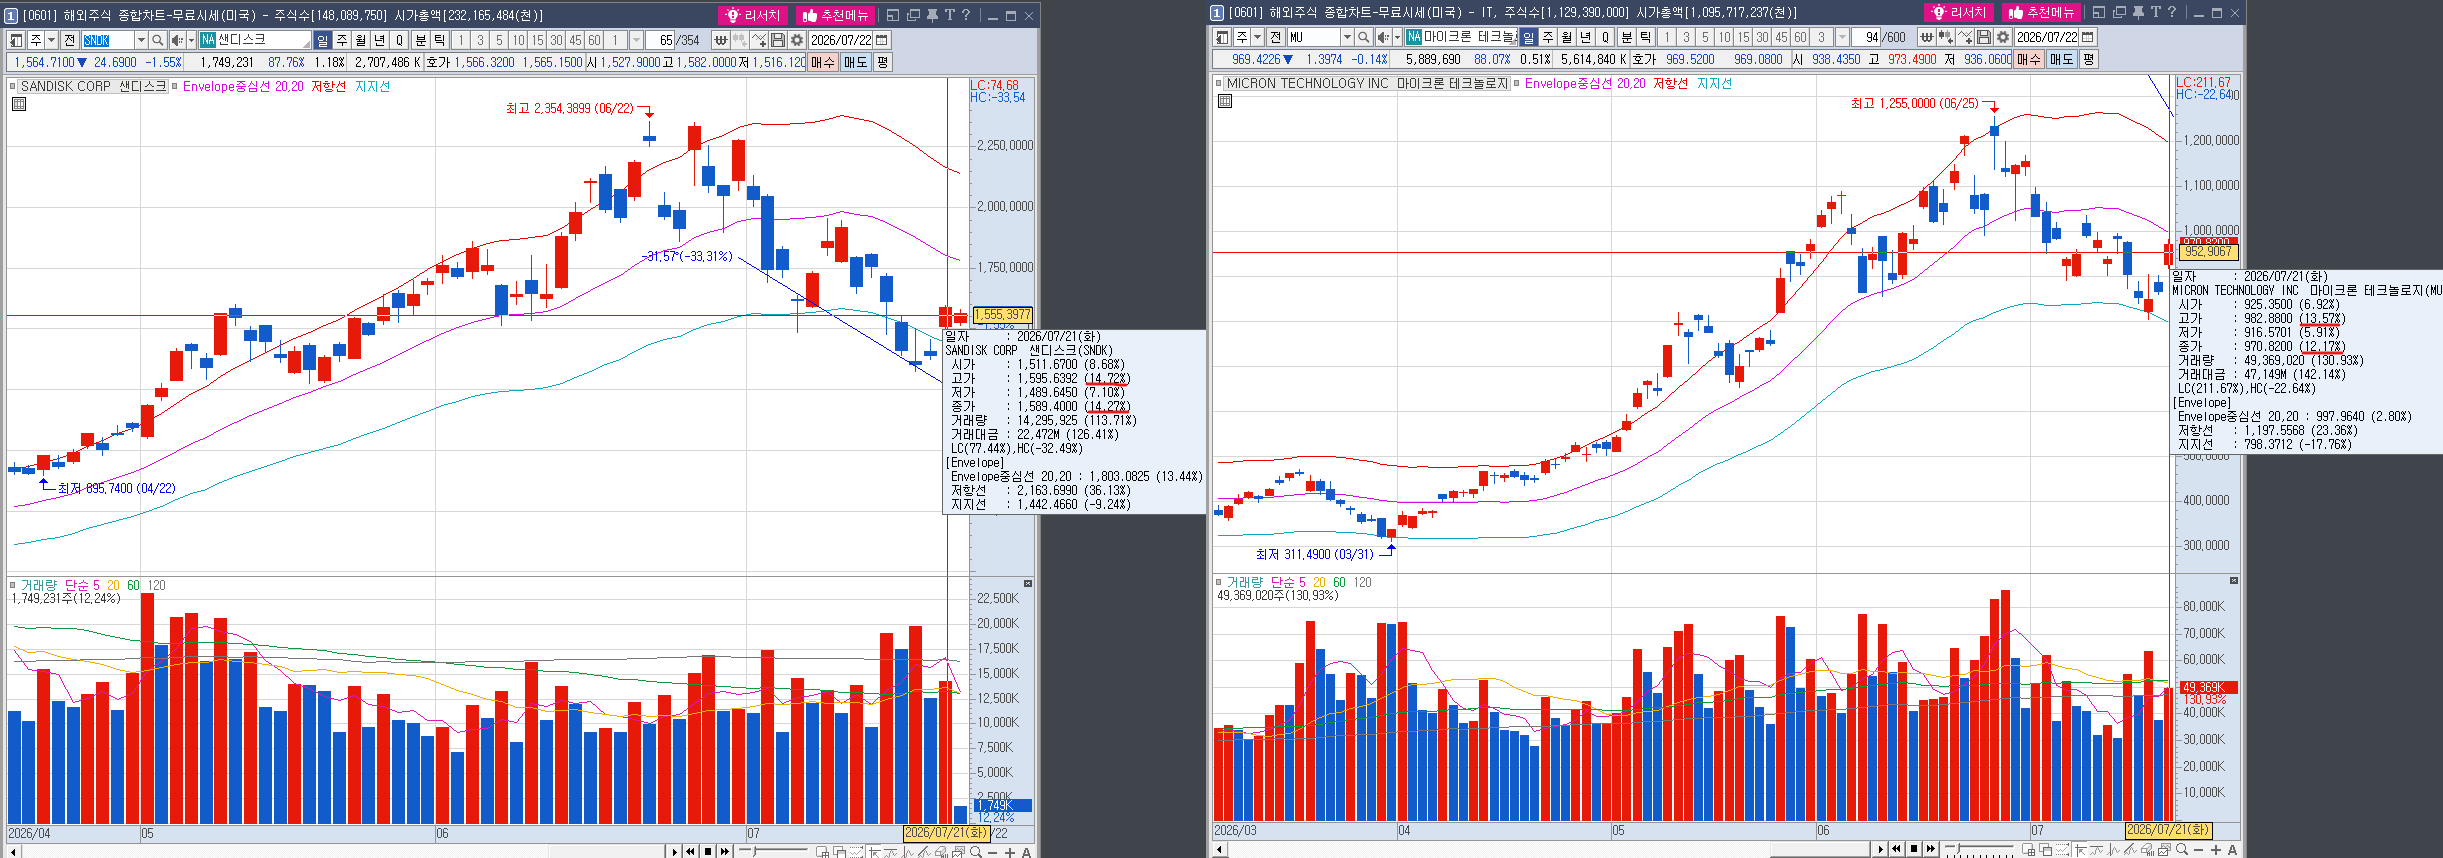Expand the interval dropdown arrow in Micron toolbar
The image size is (2443, 858).
(1842, 37)
